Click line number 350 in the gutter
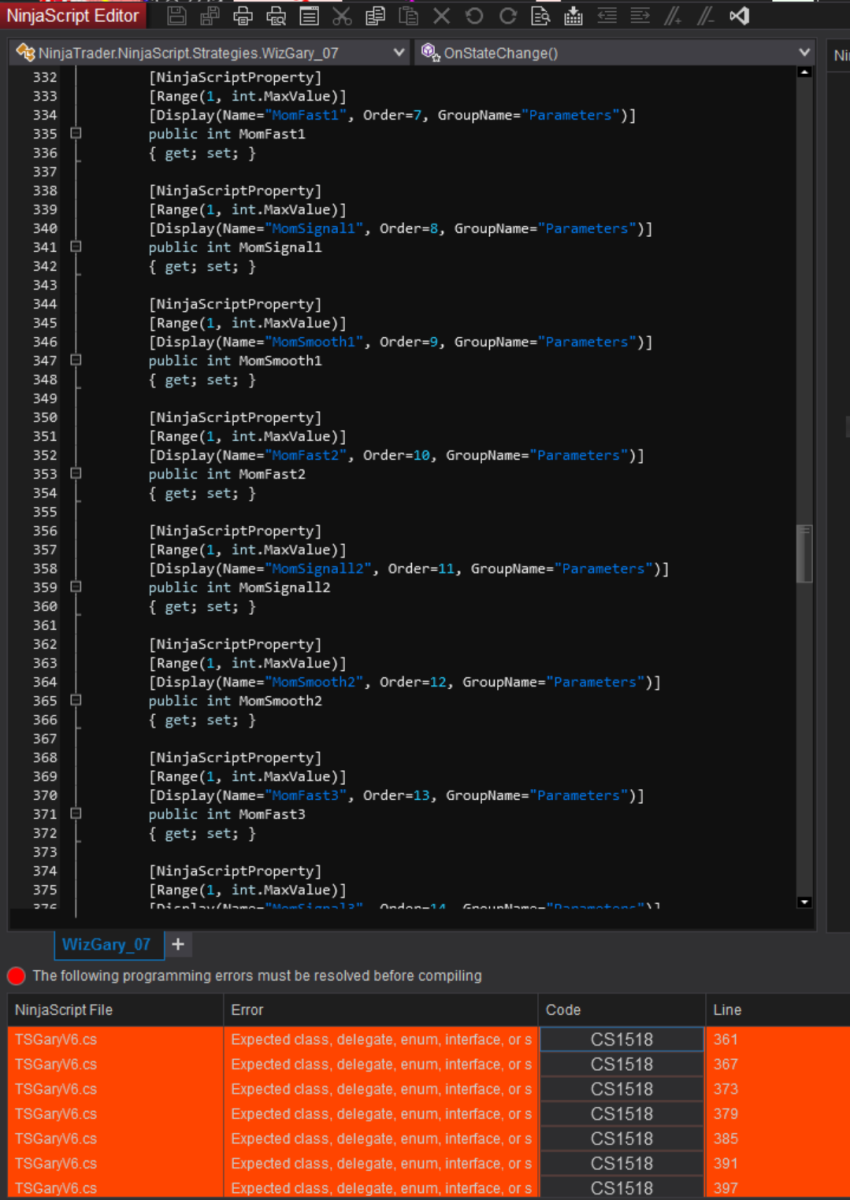 44,417
